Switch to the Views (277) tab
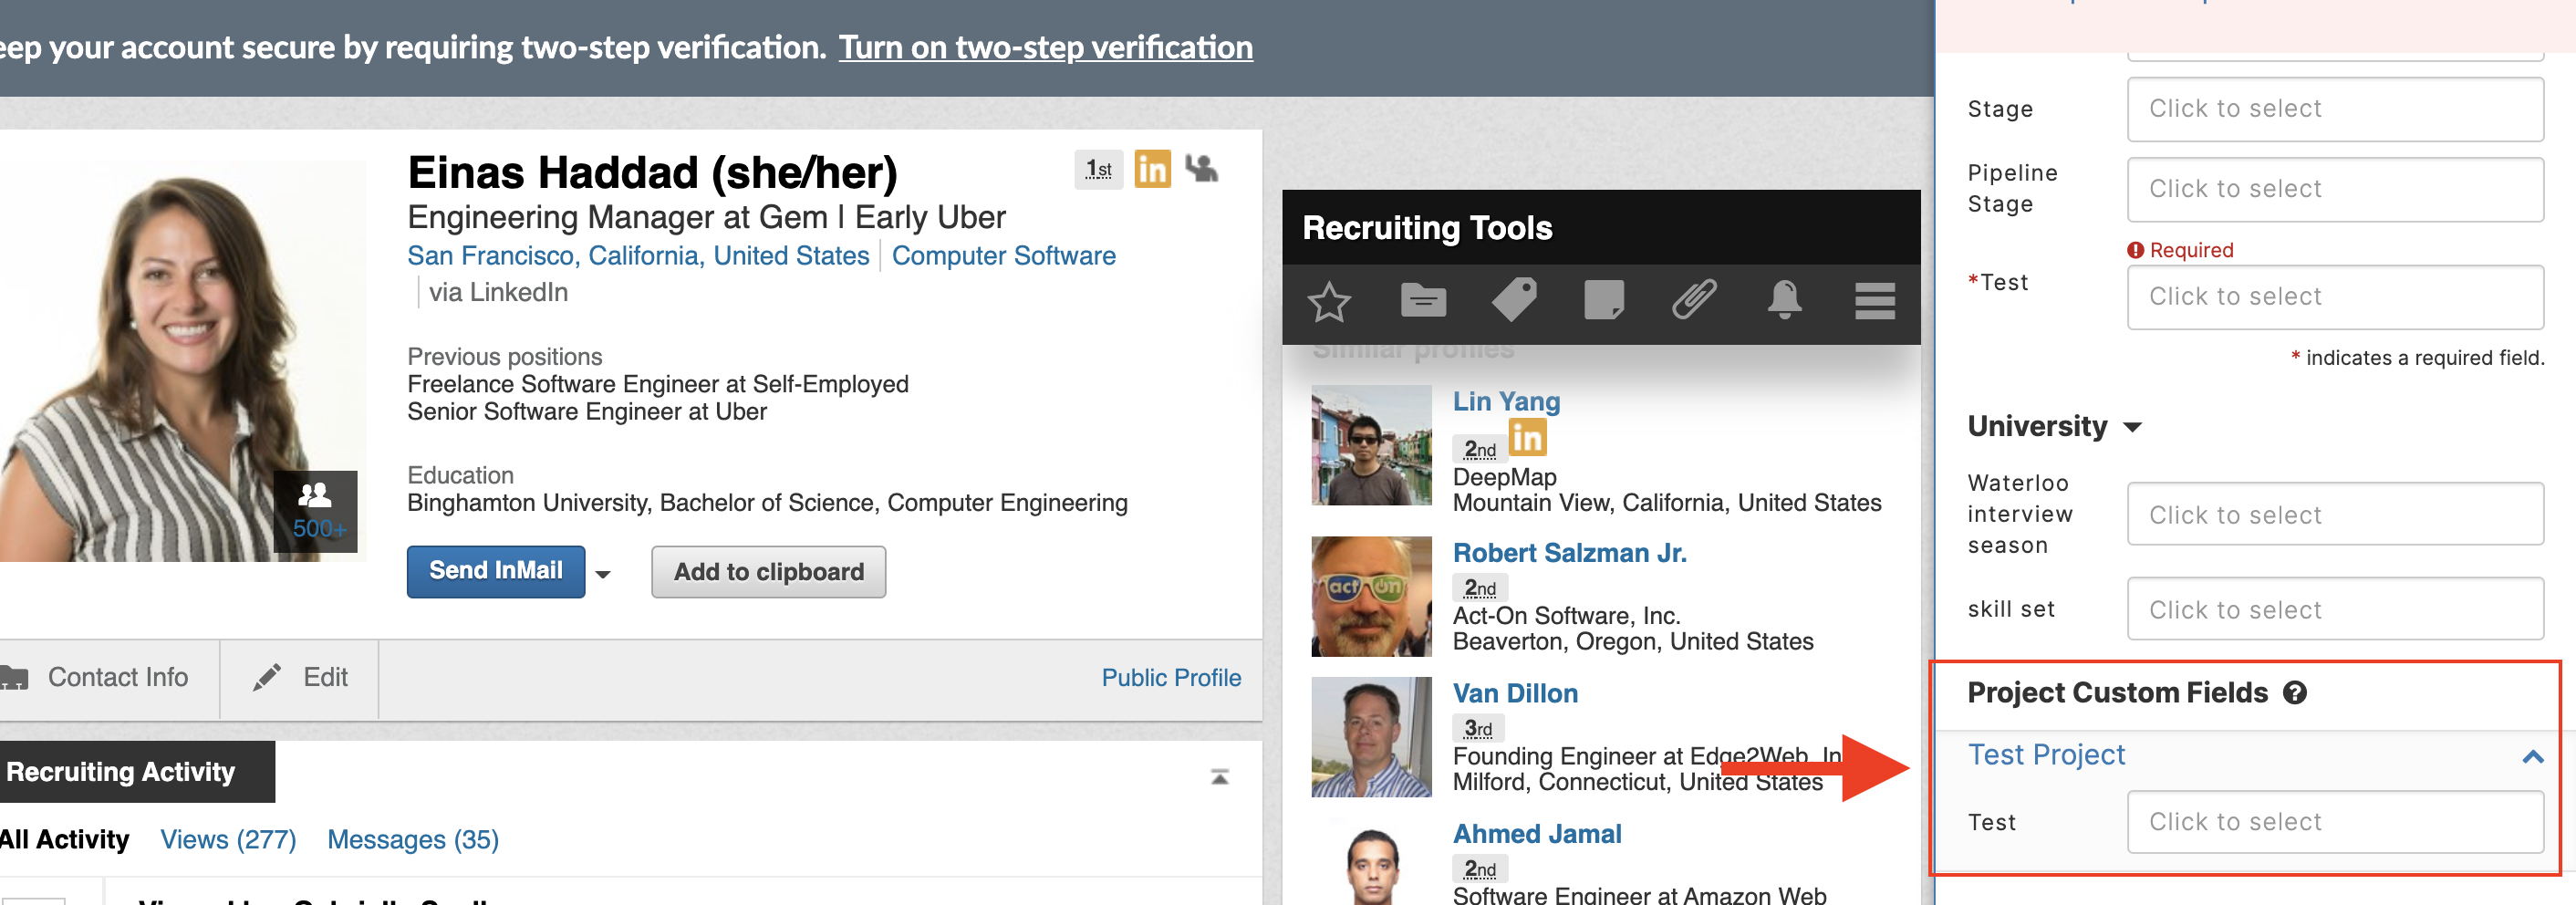Image resolution: width=2576 pixels, height=905 pixels. (x=228, y=839)
